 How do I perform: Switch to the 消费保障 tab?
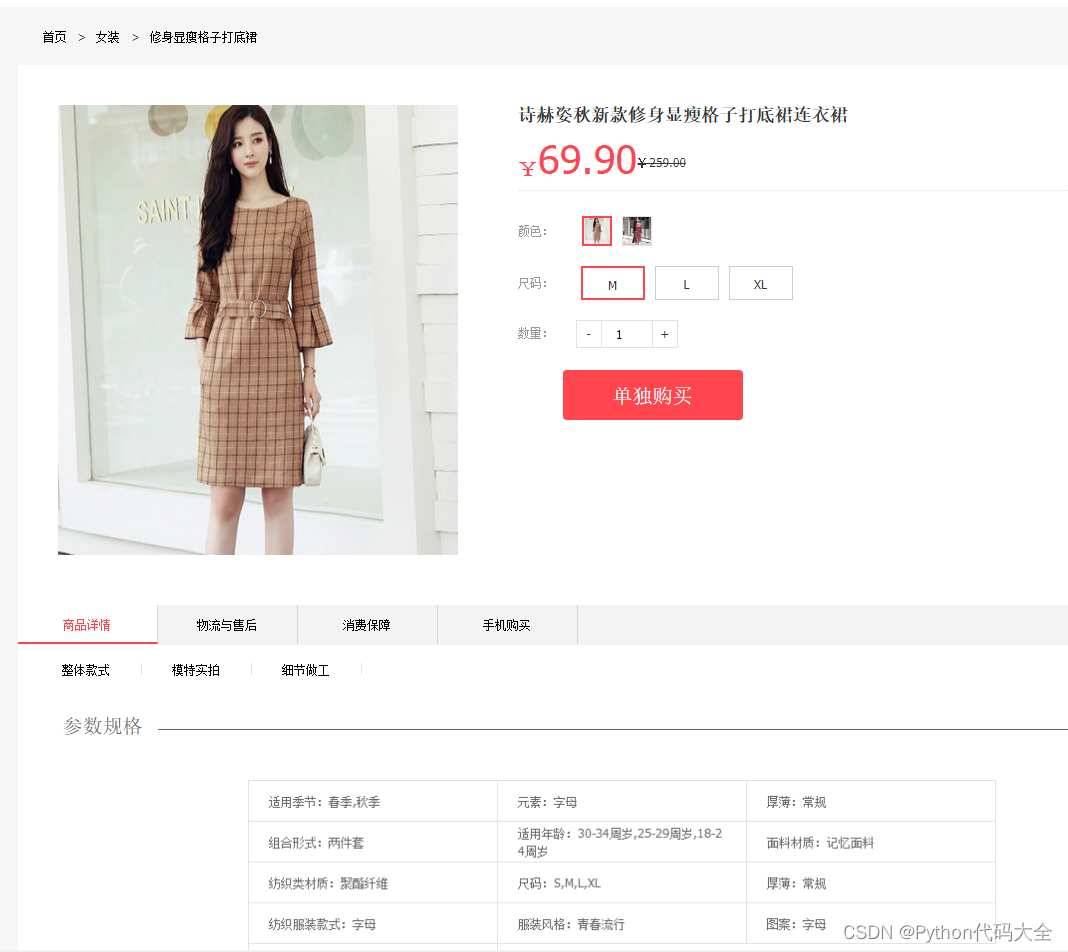(367, 625)
